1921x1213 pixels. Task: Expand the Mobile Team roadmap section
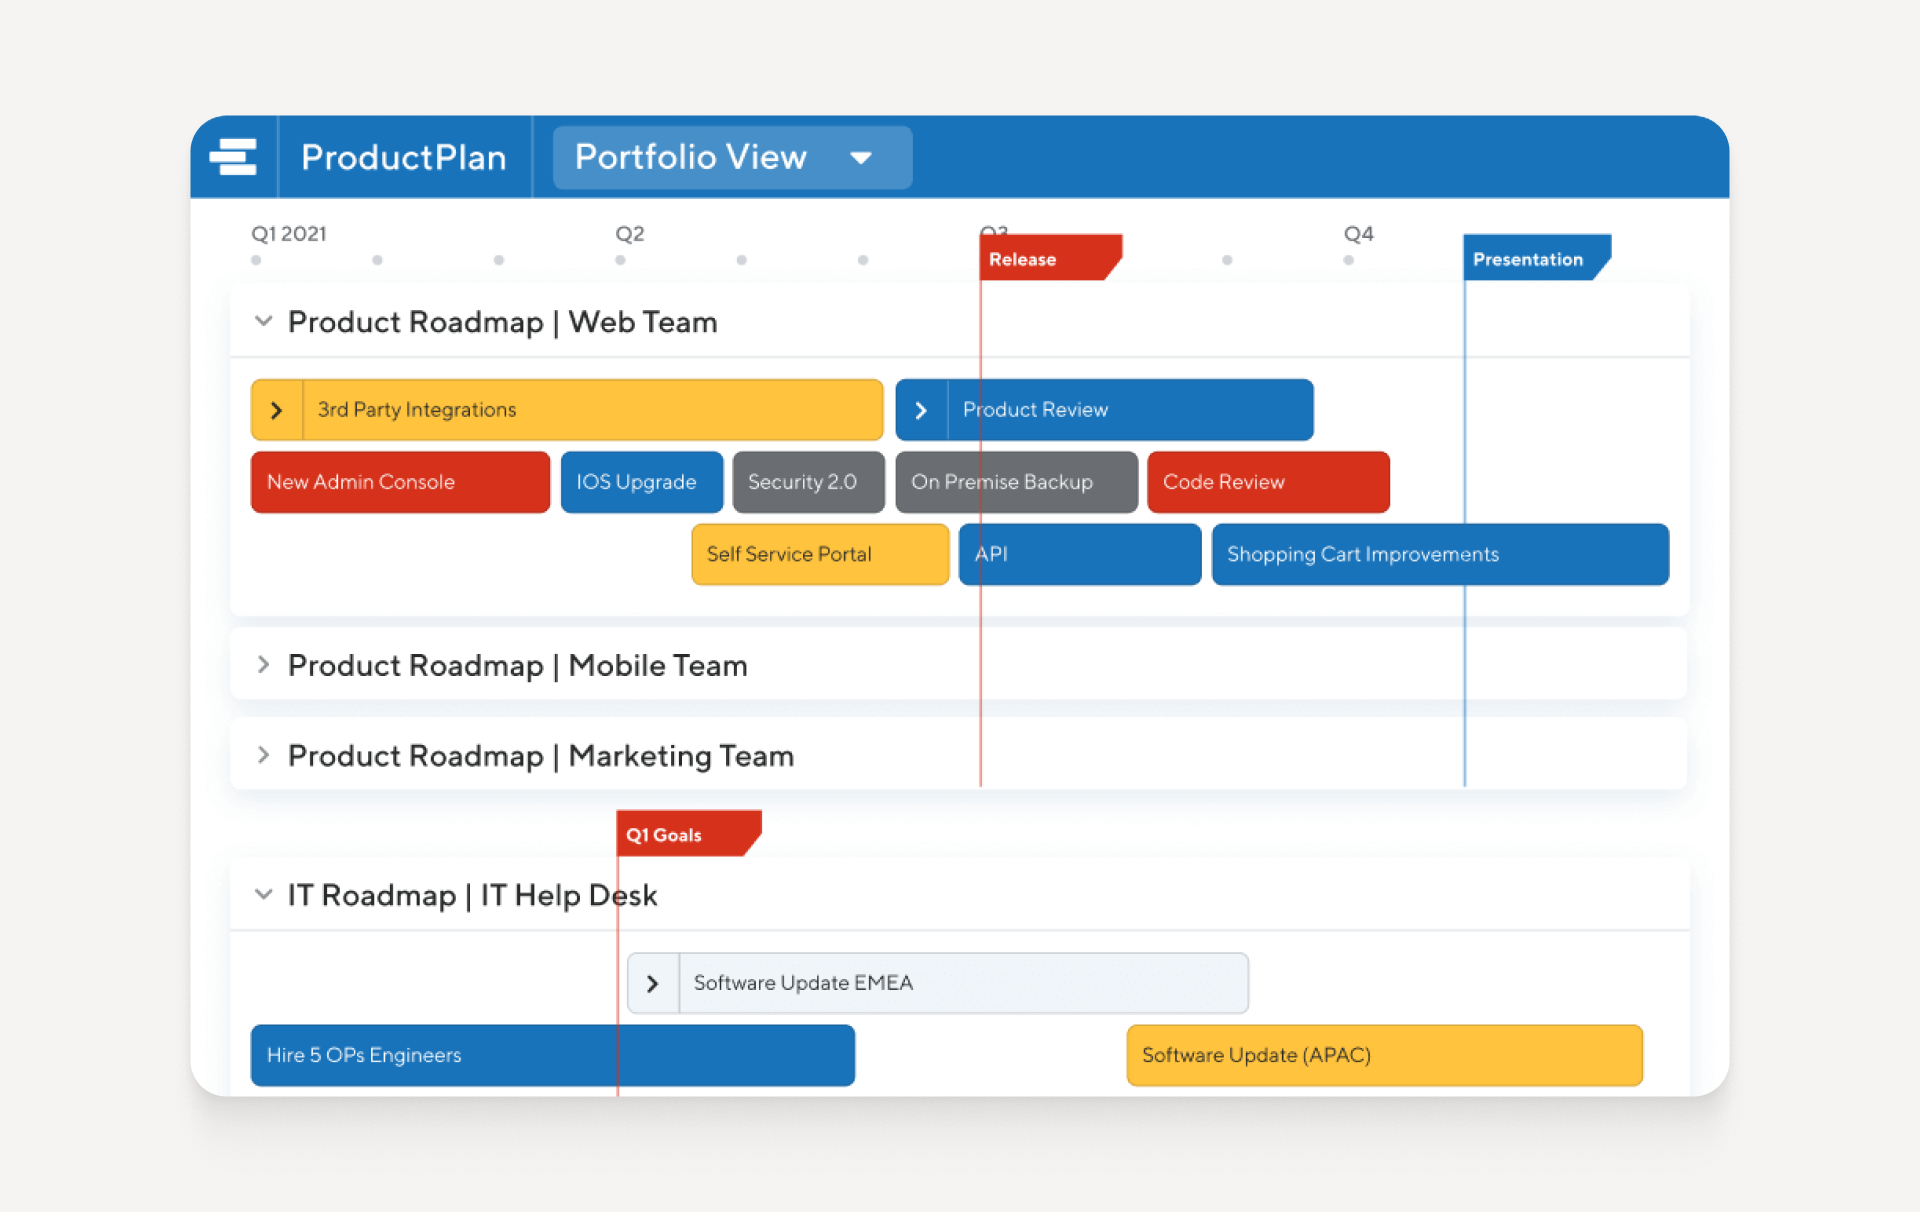click(263, 664)
